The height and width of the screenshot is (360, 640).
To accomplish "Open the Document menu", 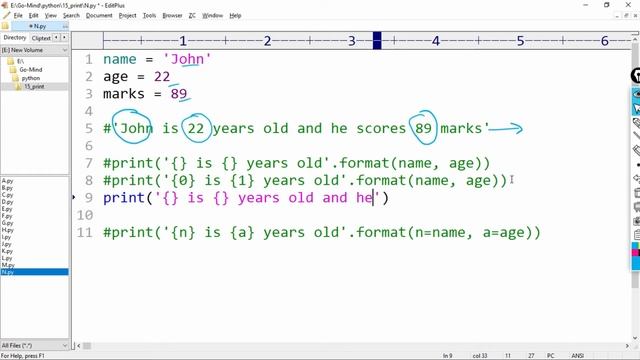I will (x=99, y=16).
